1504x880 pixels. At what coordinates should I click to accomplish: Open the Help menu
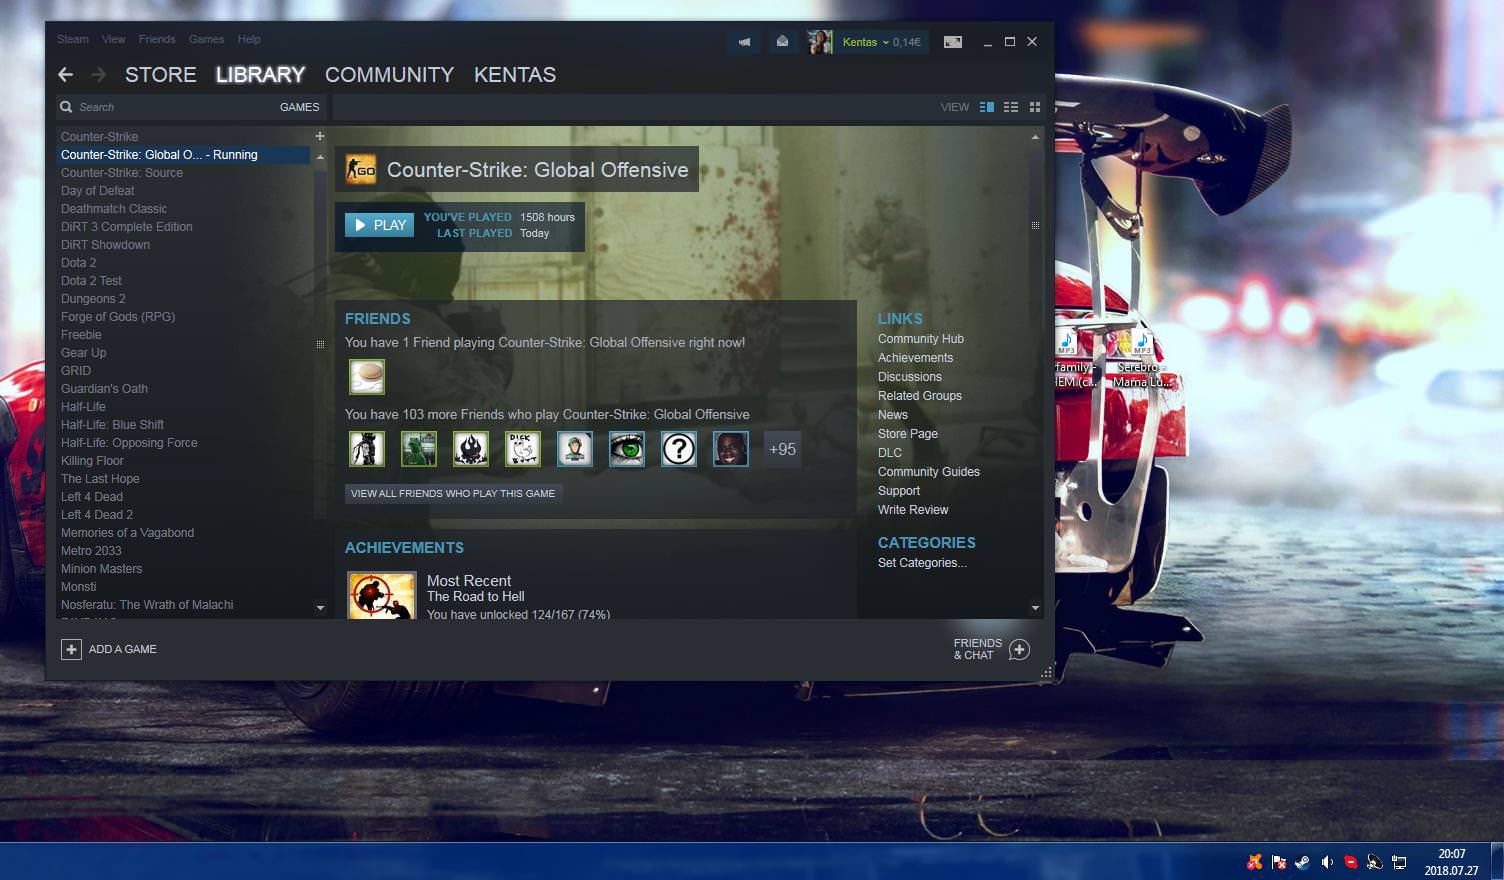click(x=249, y=39)
